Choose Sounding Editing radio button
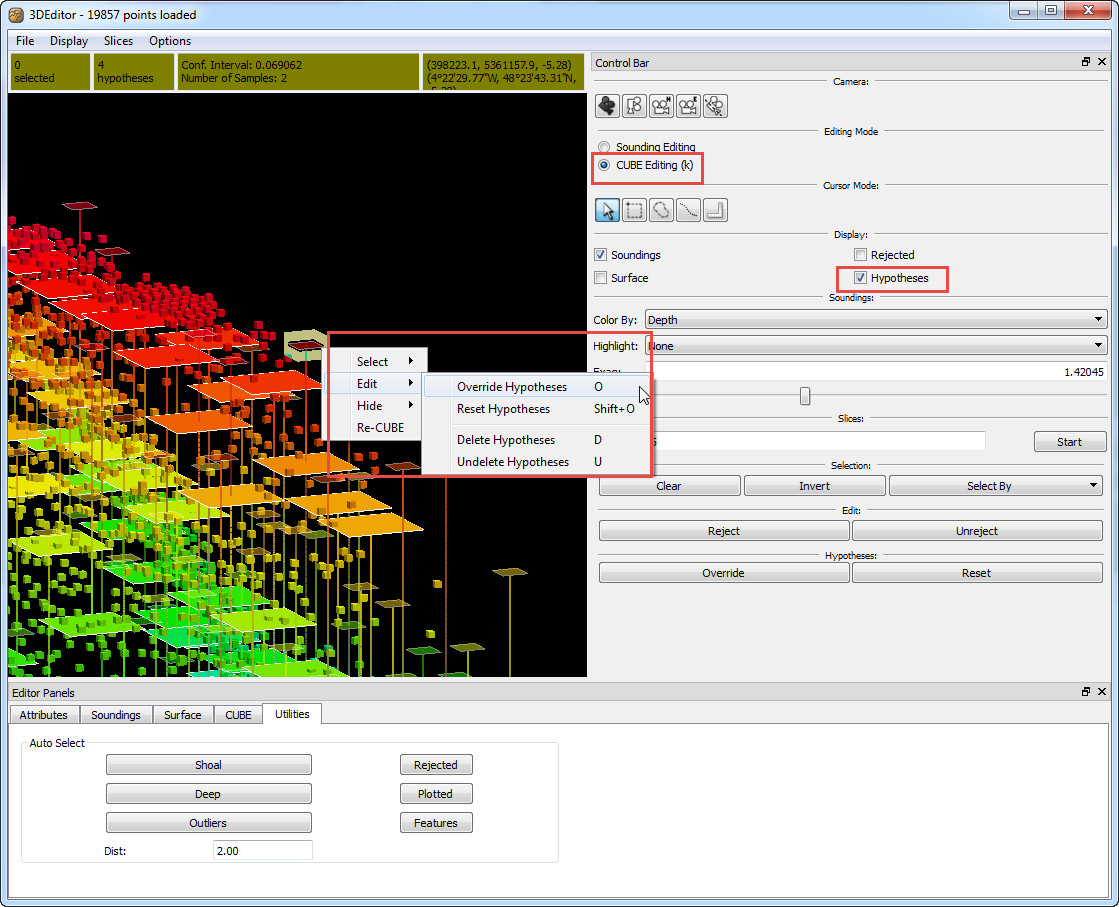This screenshot has width=1119, height=907. click(604, 147)
